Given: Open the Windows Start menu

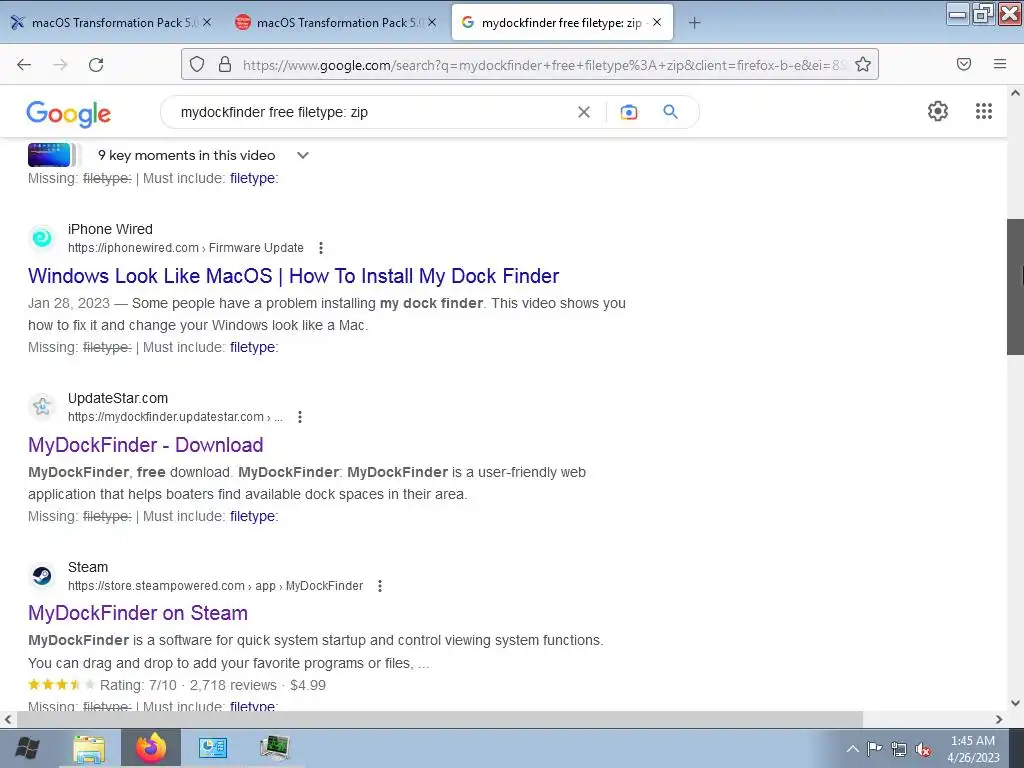Looking at the screenshot, I should 27,748.
